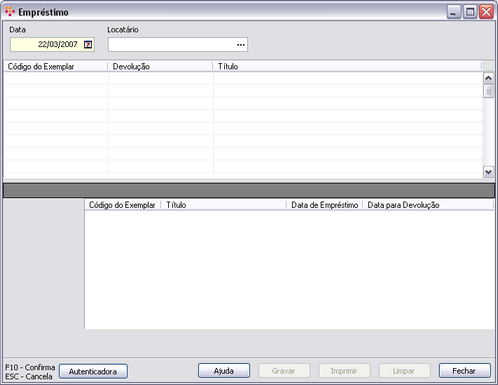This screenshot has width=498, height=385.
Task: Click the Fechar button
Action: tap(464, 371)
